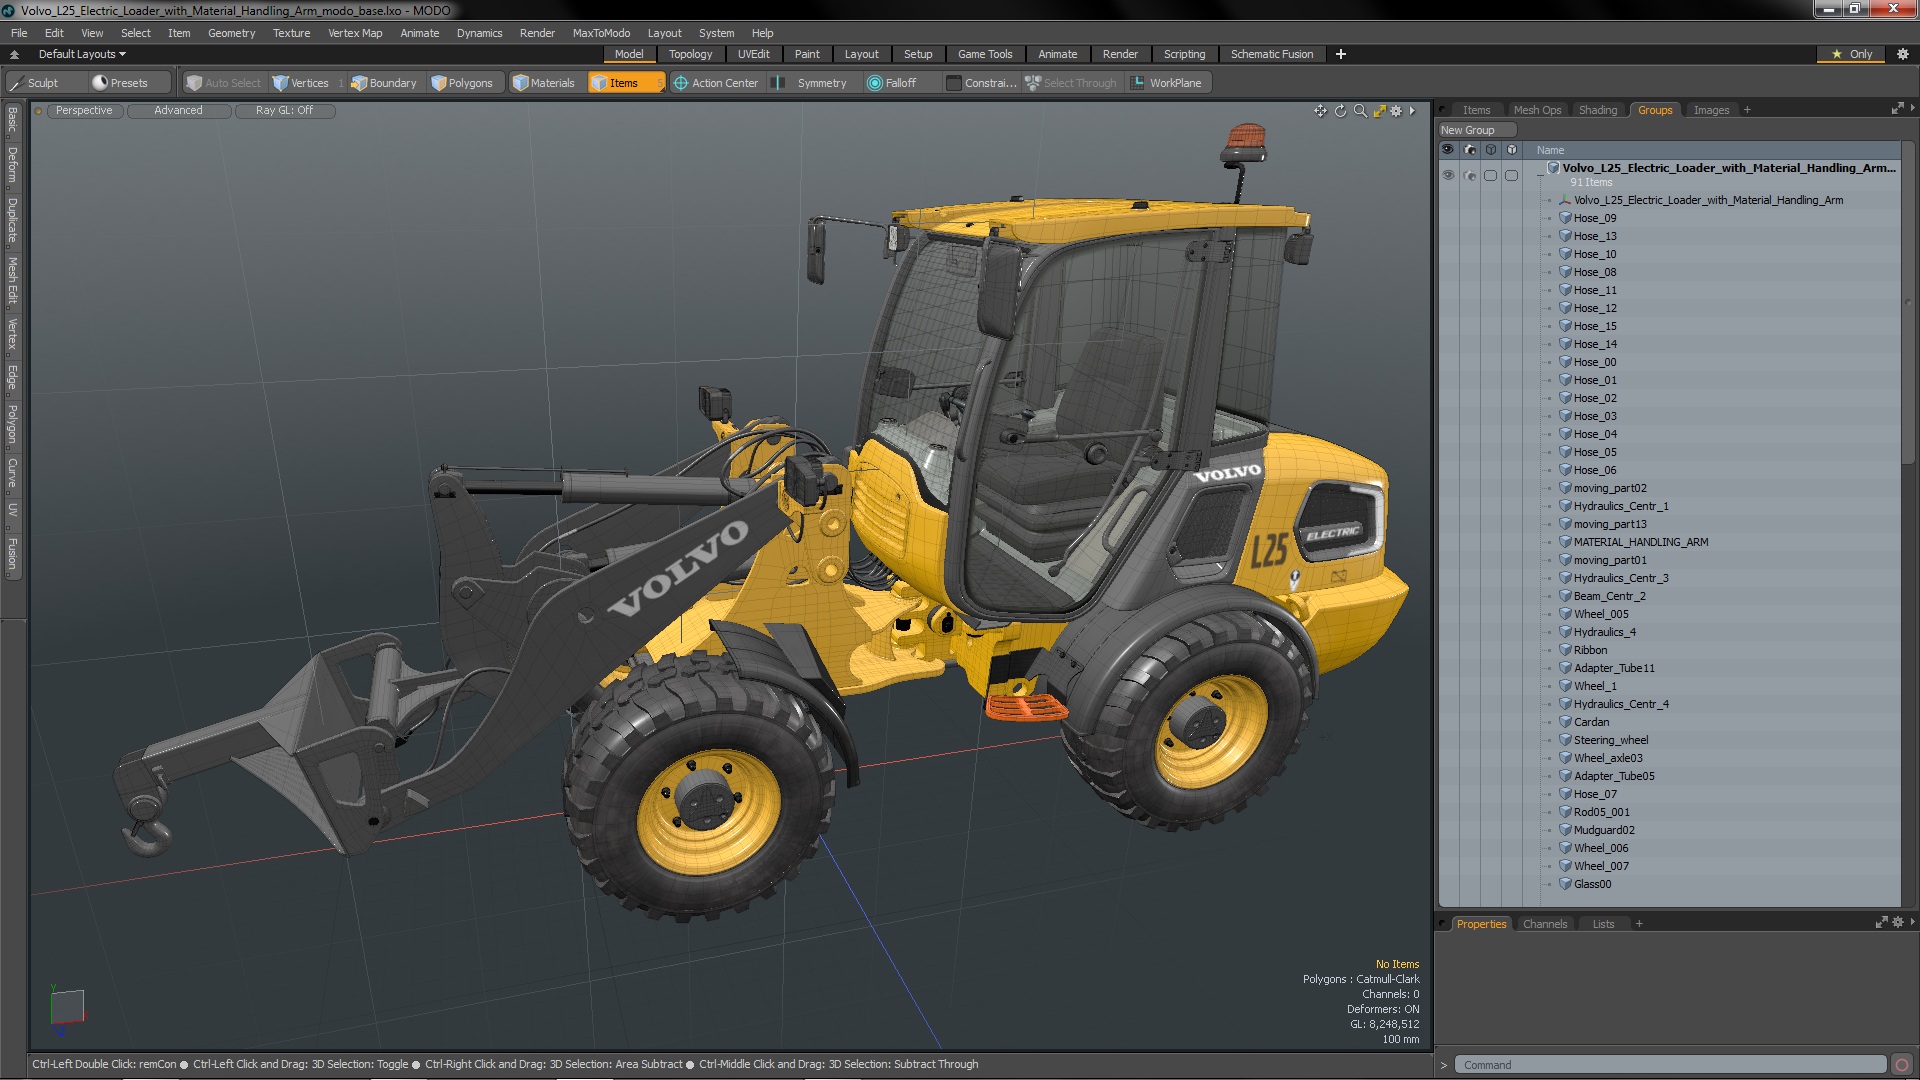
Task: Open layout settings gear at top right
Action: (x=1902, y=54)
